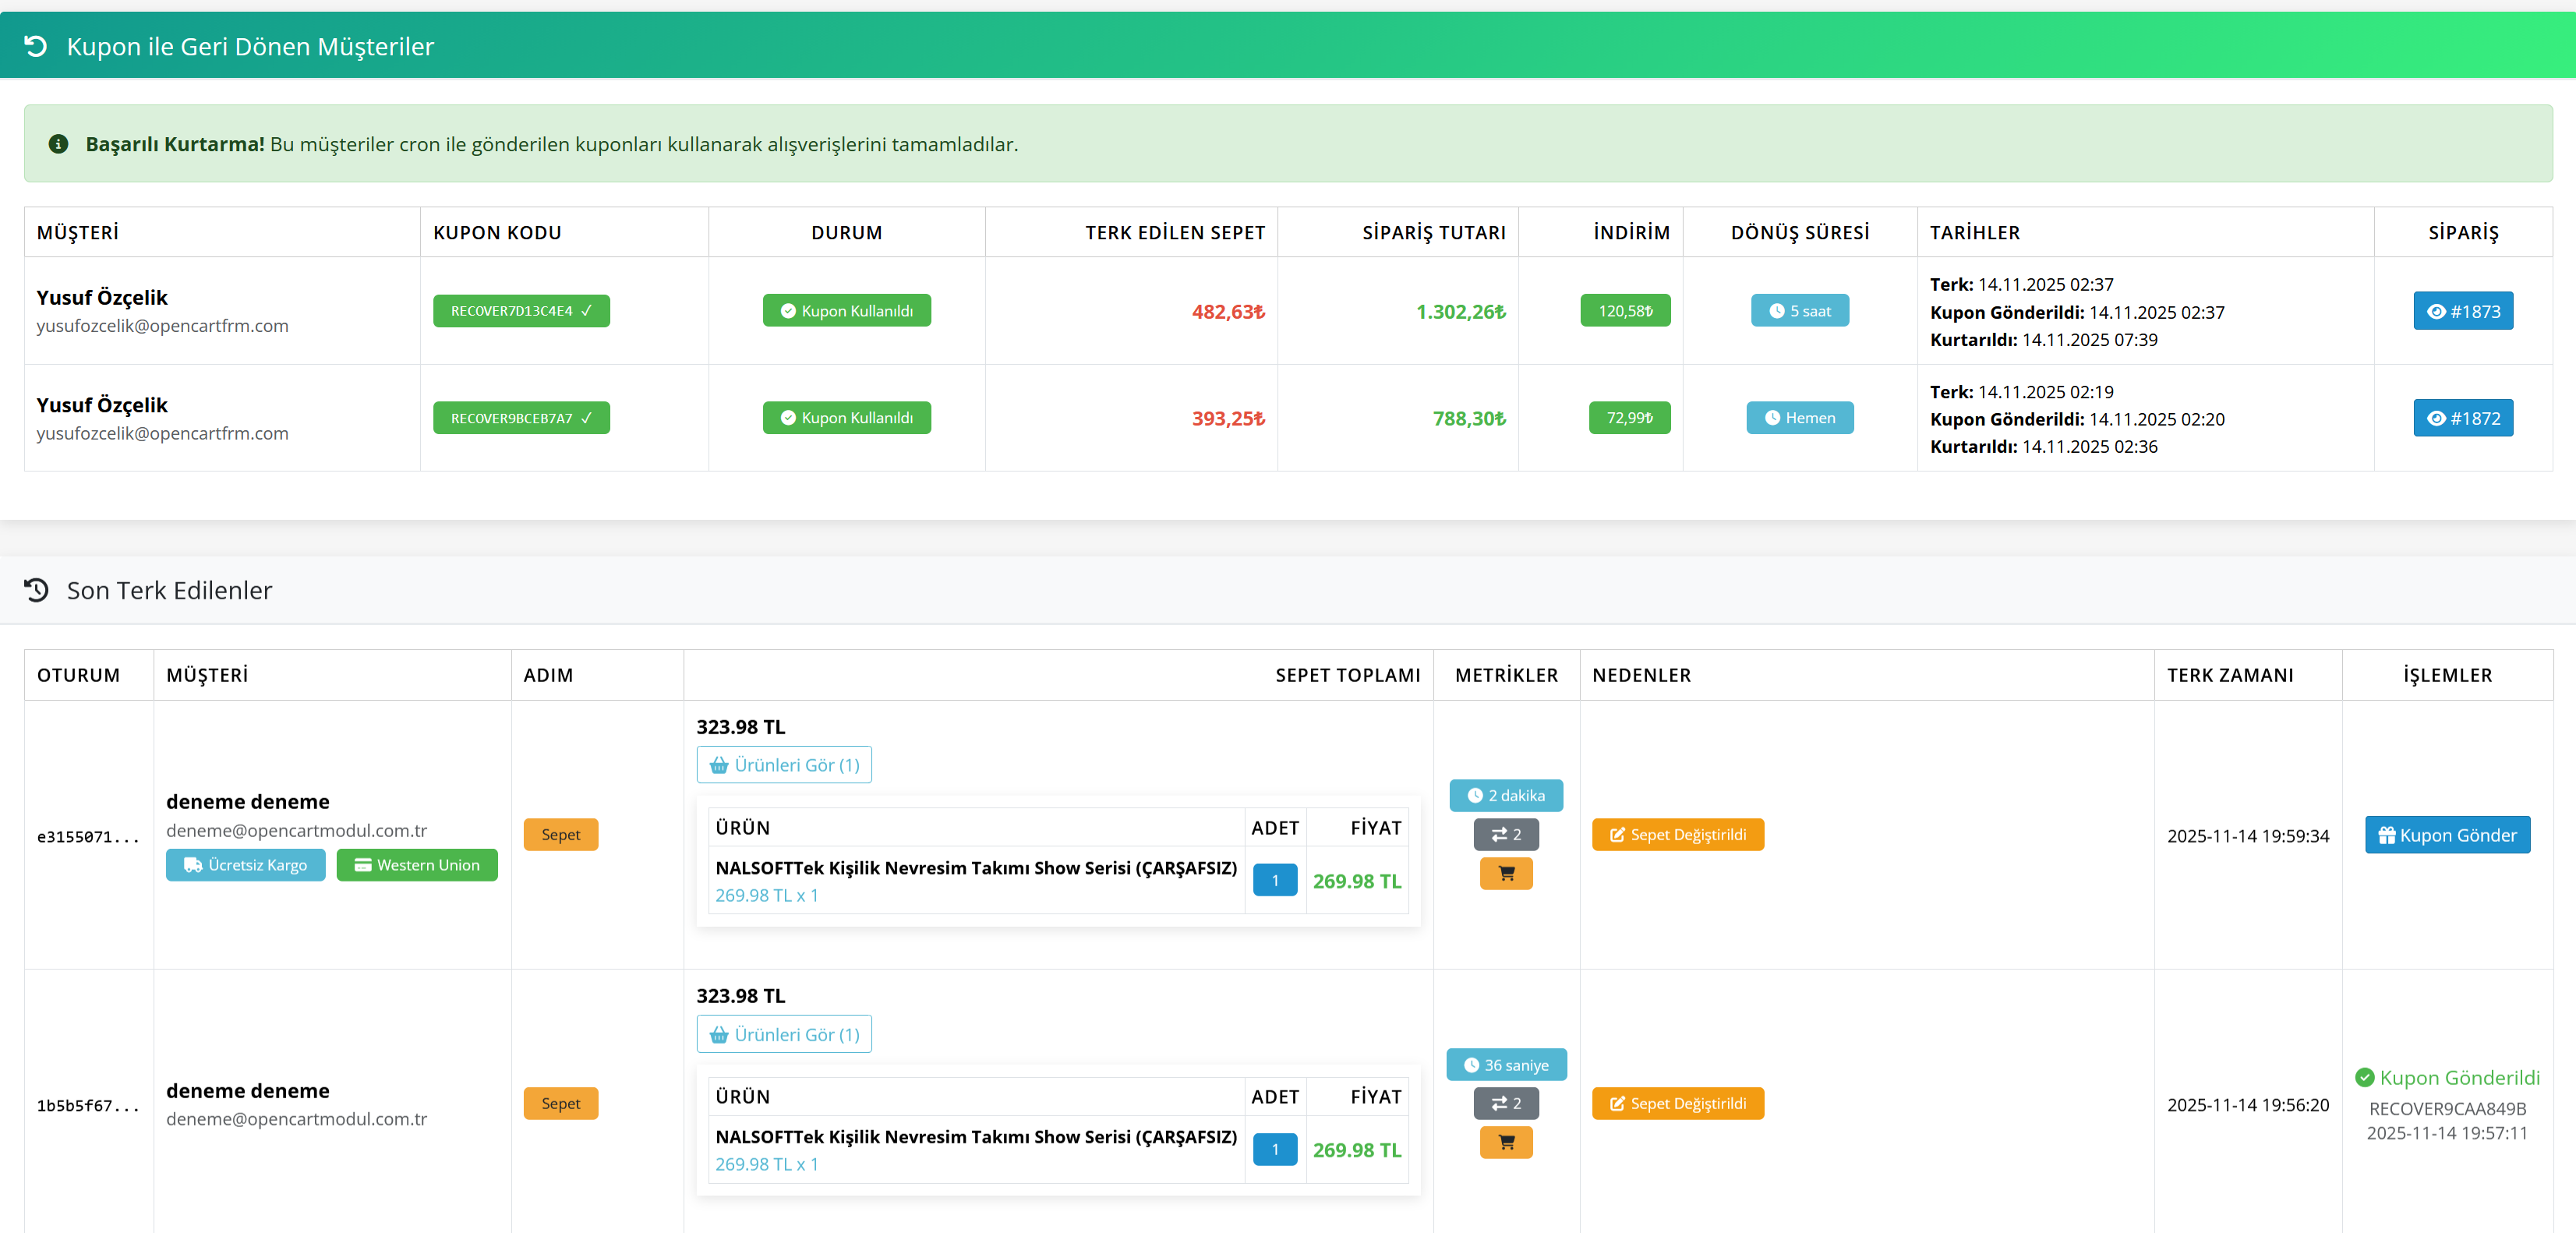The image size is (2576, 1233).
Task: View order #1872 via eye button
Action: 2462,418
